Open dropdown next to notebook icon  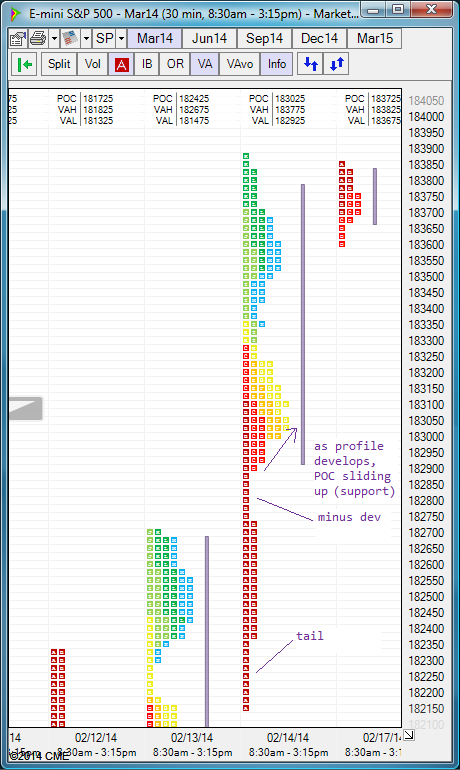coord(86,38)
